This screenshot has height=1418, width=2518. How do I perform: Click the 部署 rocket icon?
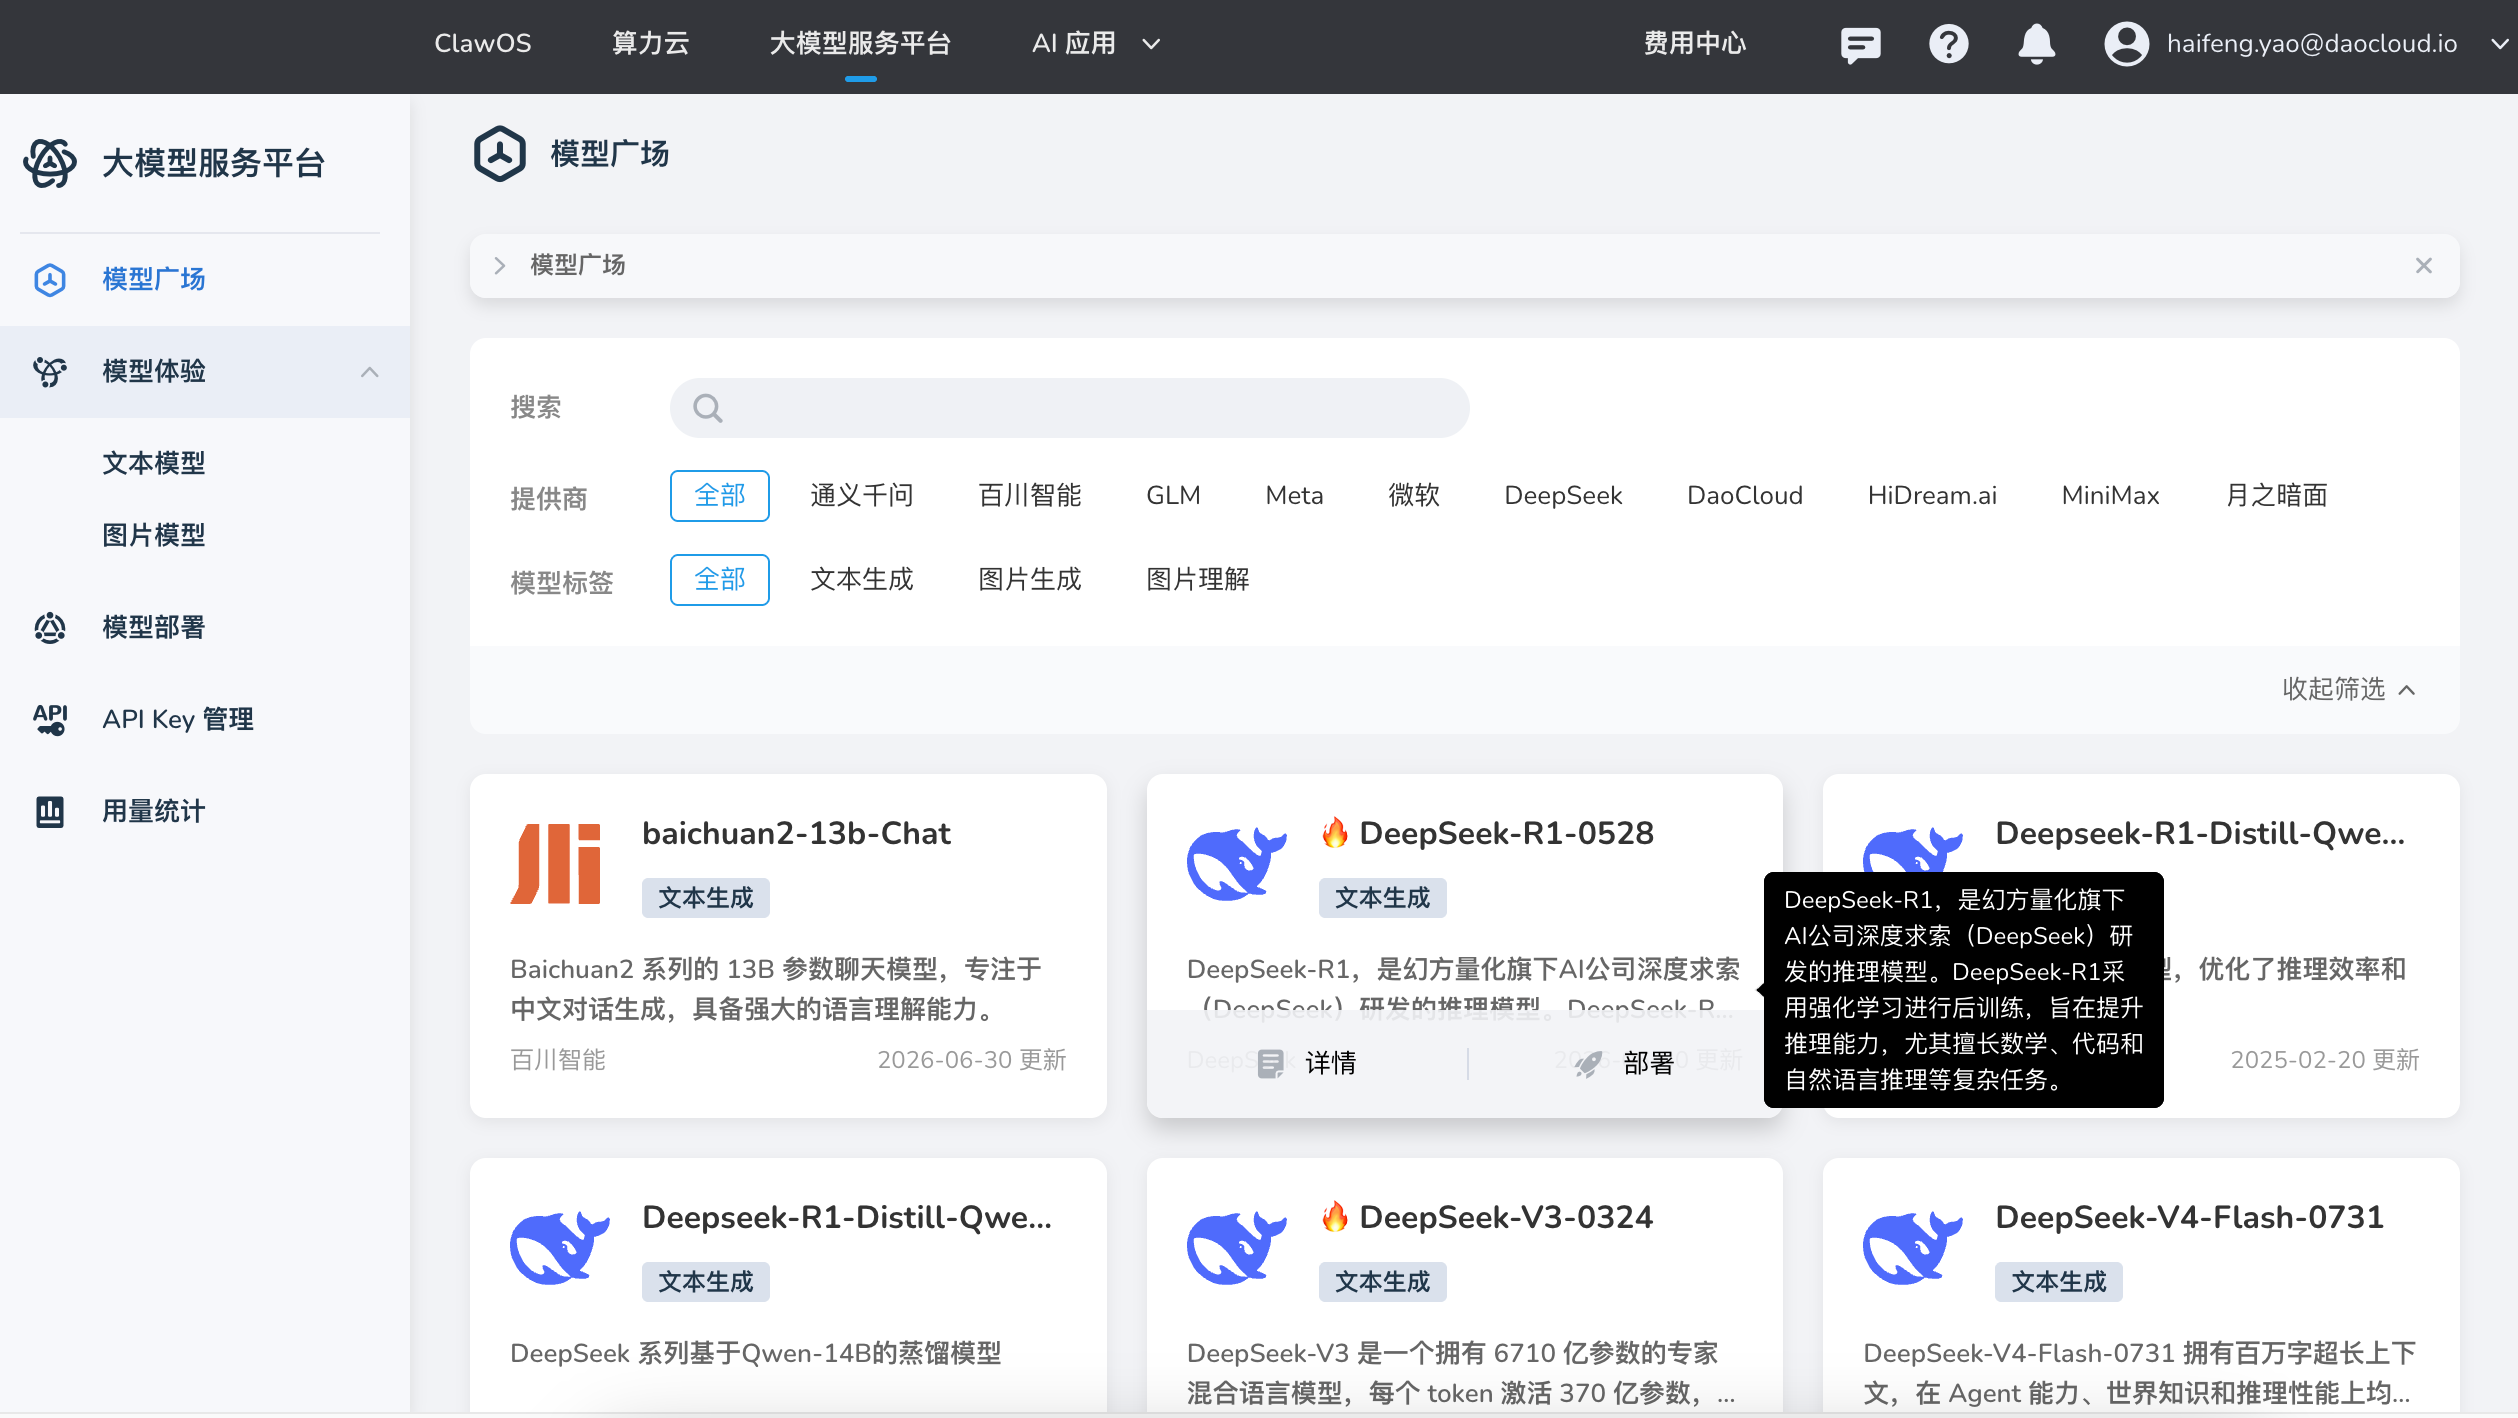coord(1588,1063)
